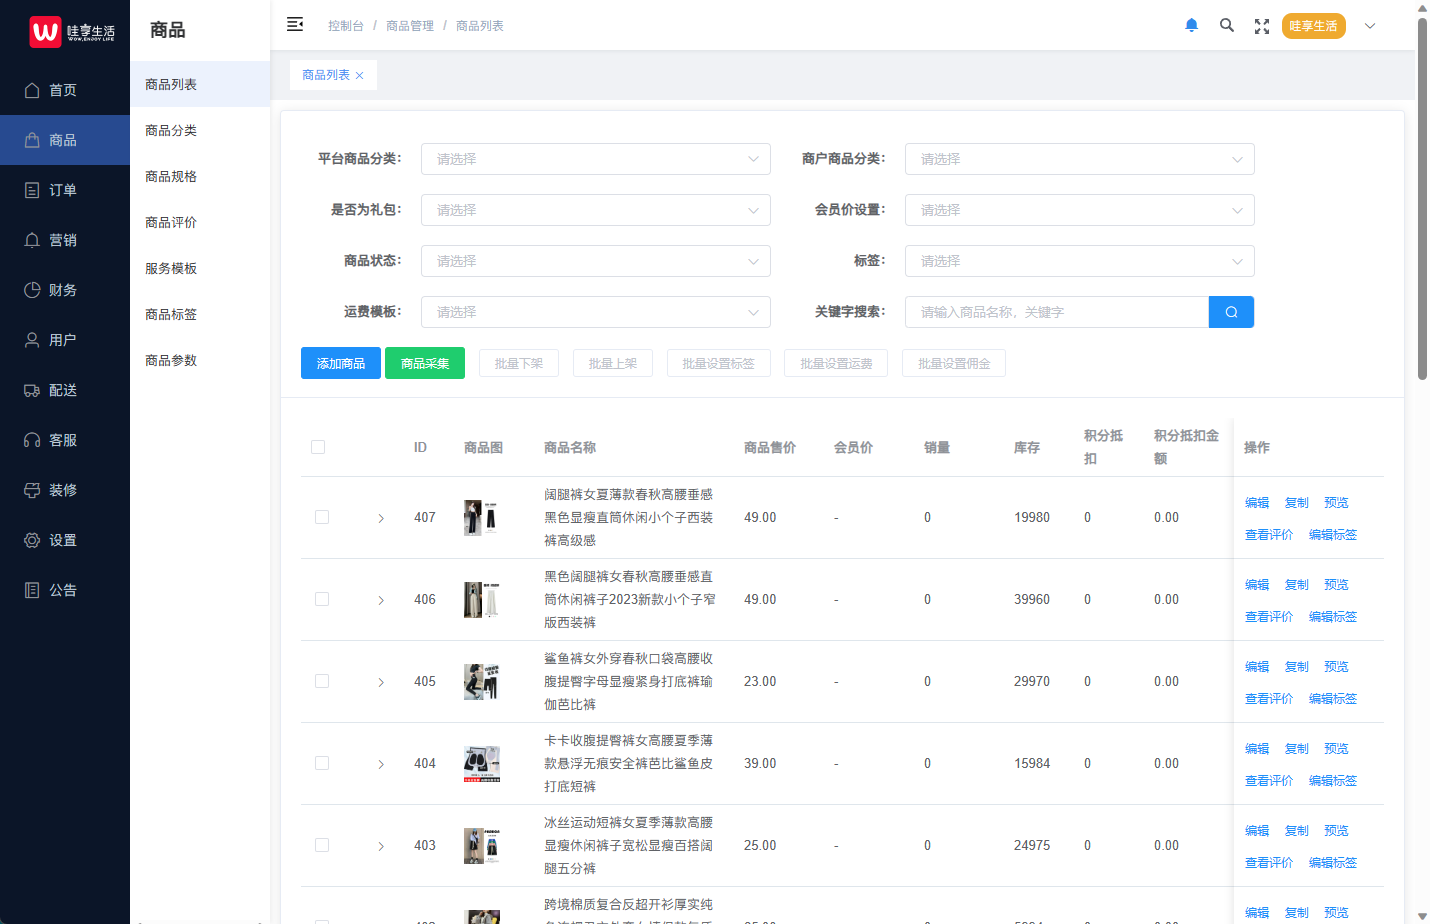Image resolution: width=1430 pixels, height=924 pixels.
Task: Toggle fullscreen mode icon
Action: pos(1262,27)
